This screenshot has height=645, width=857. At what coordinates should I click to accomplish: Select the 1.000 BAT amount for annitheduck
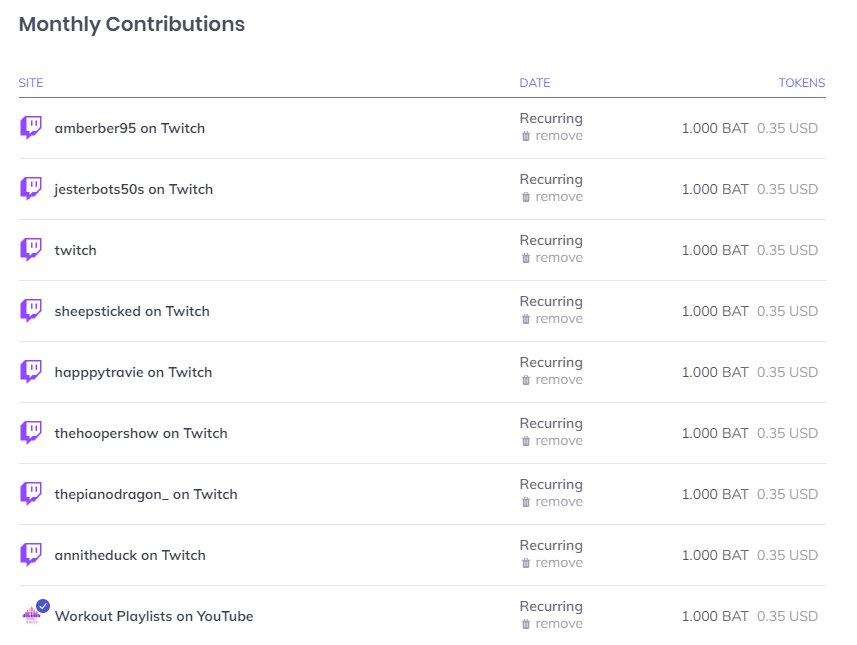[715, 555]
